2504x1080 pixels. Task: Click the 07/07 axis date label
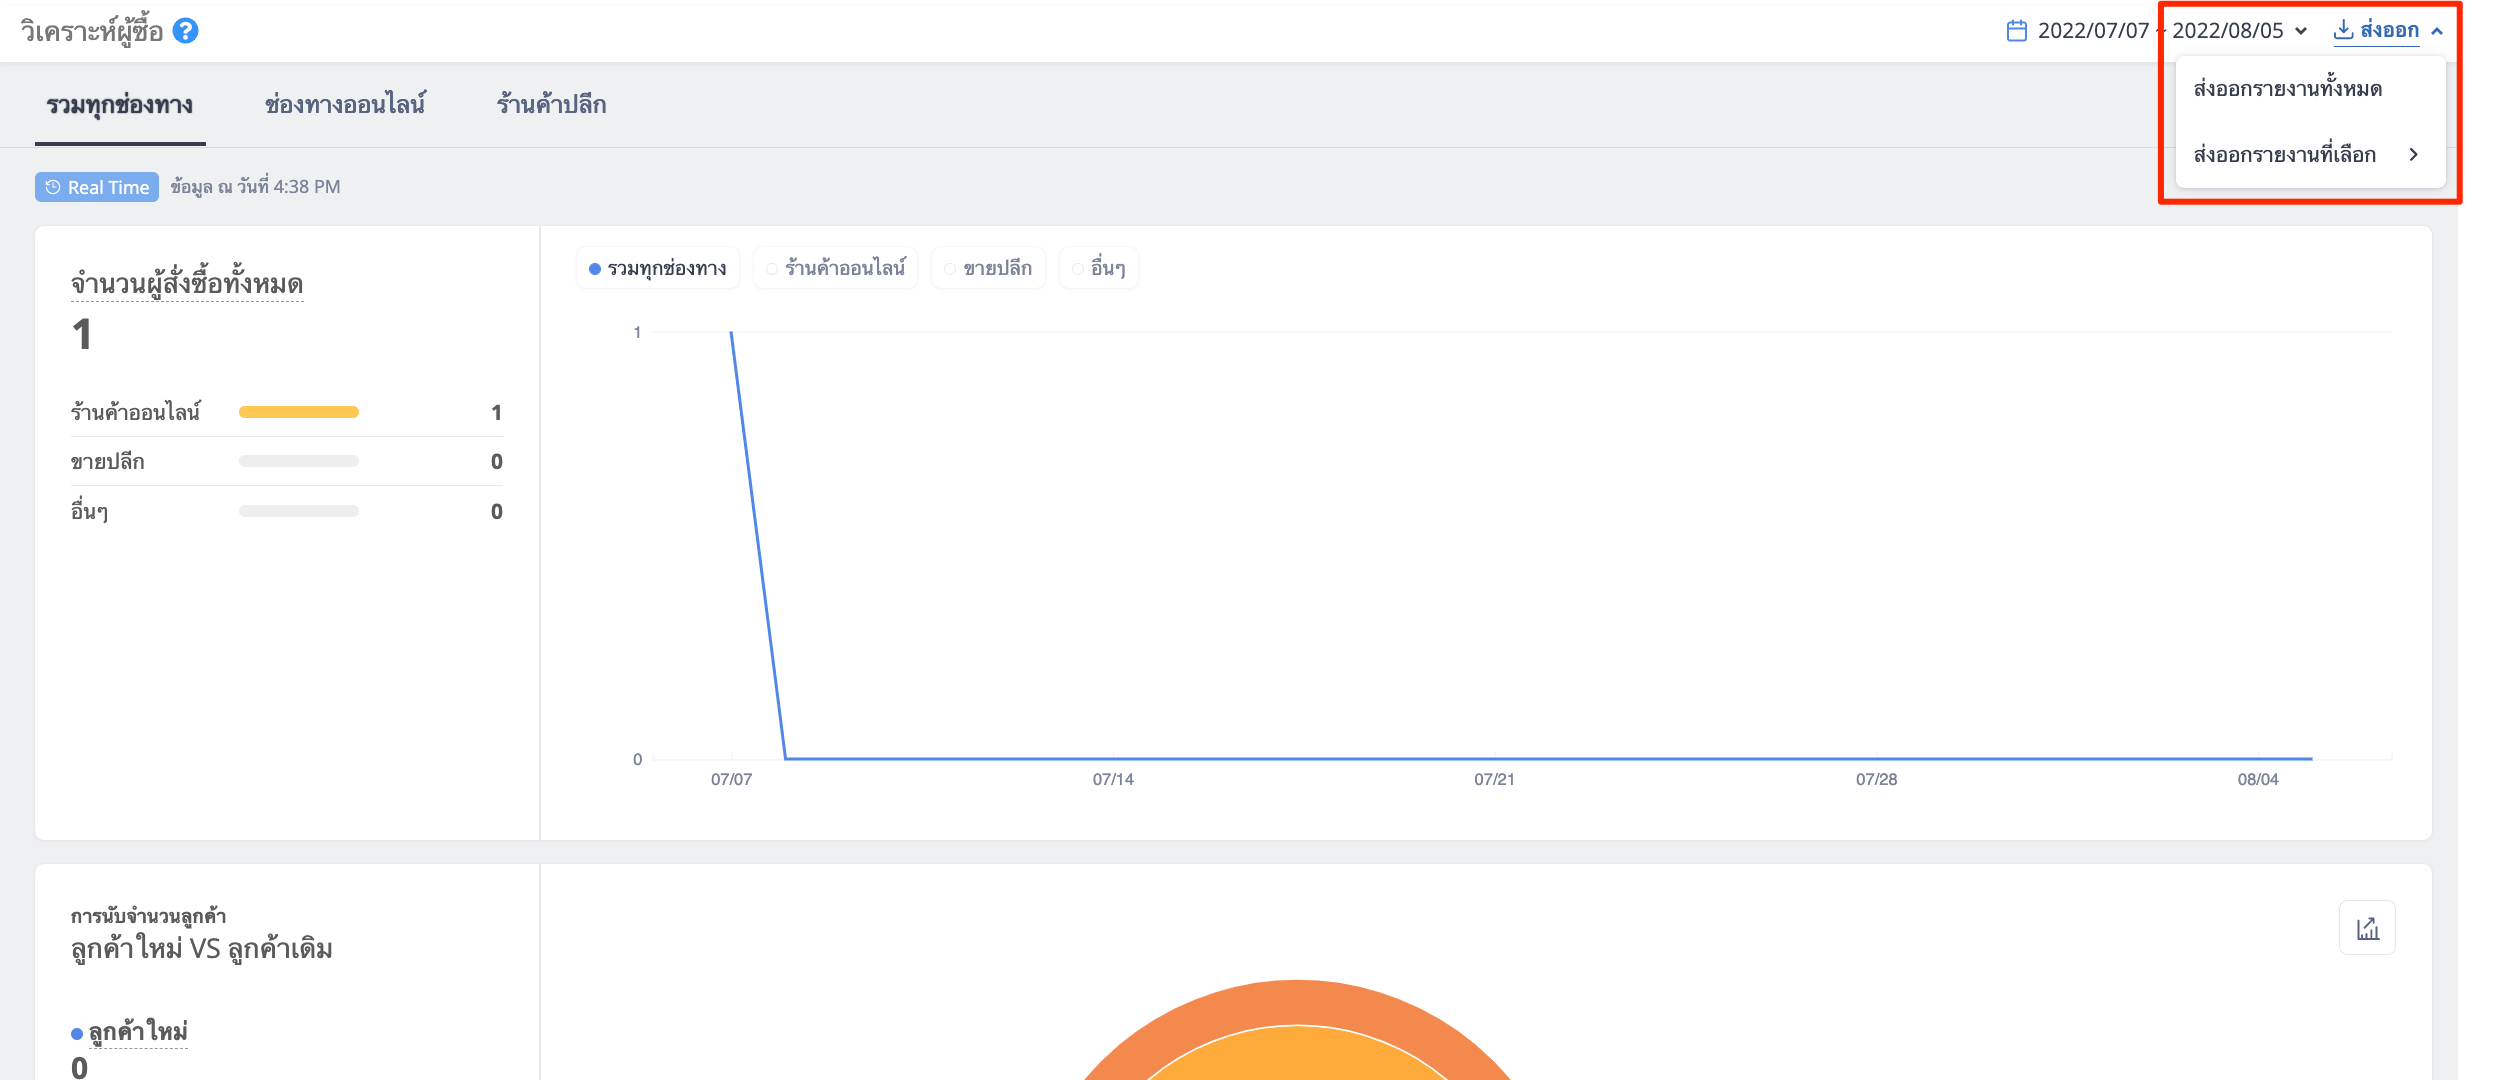click(x=731, y=779)
